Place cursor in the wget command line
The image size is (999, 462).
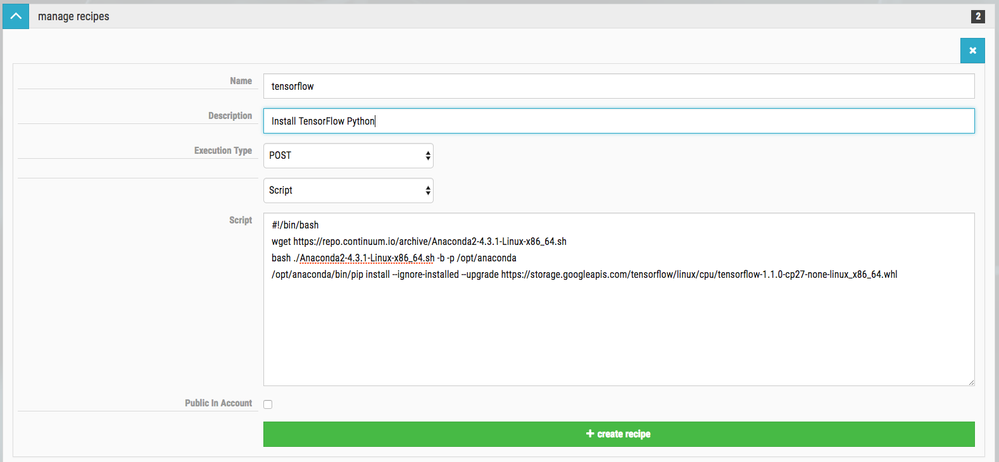pyautogui.click(x=420, y=242)
